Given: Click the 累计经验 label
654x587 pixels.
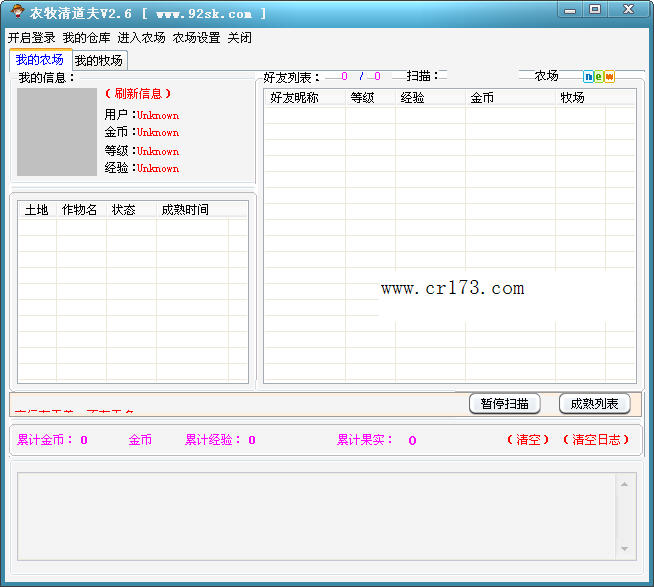Looking at the screenshot, I should [x=213, y=440].
